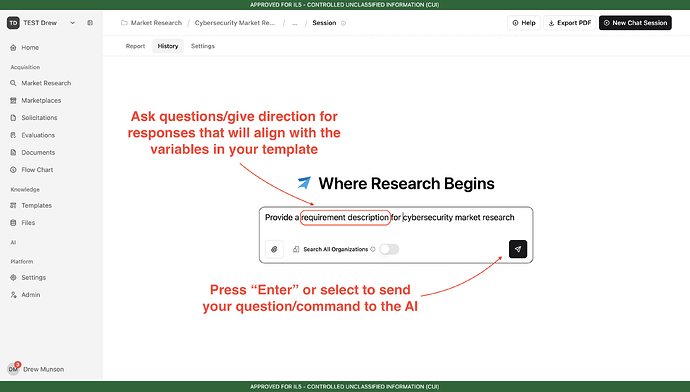Switch to the session Settings tab
This screenshot has height=392, width=690.
click(x=203, y=46)
